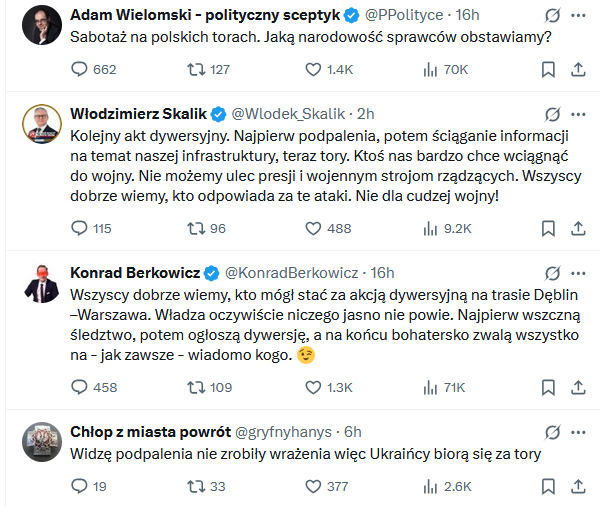View analytics of Konrad Berkowicz's tweet
Viewport: 600px width, 506px height.
432,387
